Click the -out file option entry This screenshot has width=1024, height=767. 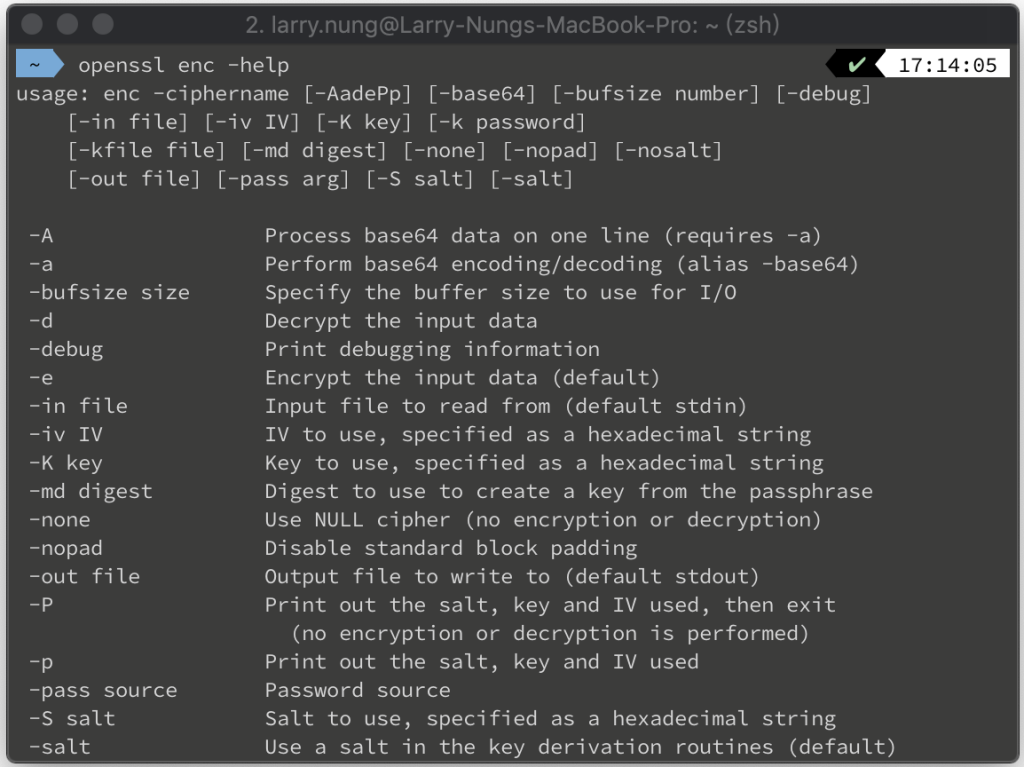click(84, 576)
